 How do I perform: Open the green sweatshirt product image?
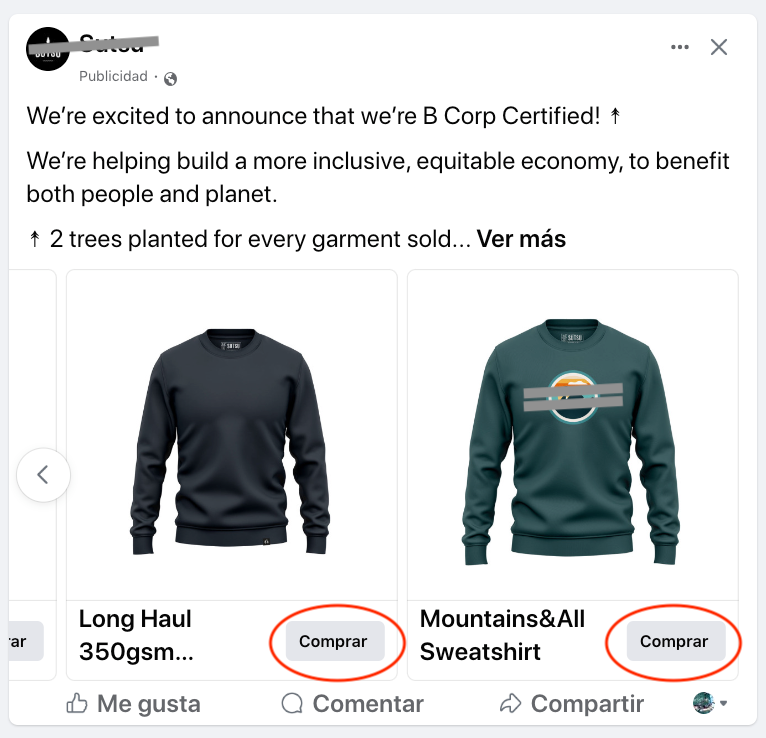tap(572, 435)
